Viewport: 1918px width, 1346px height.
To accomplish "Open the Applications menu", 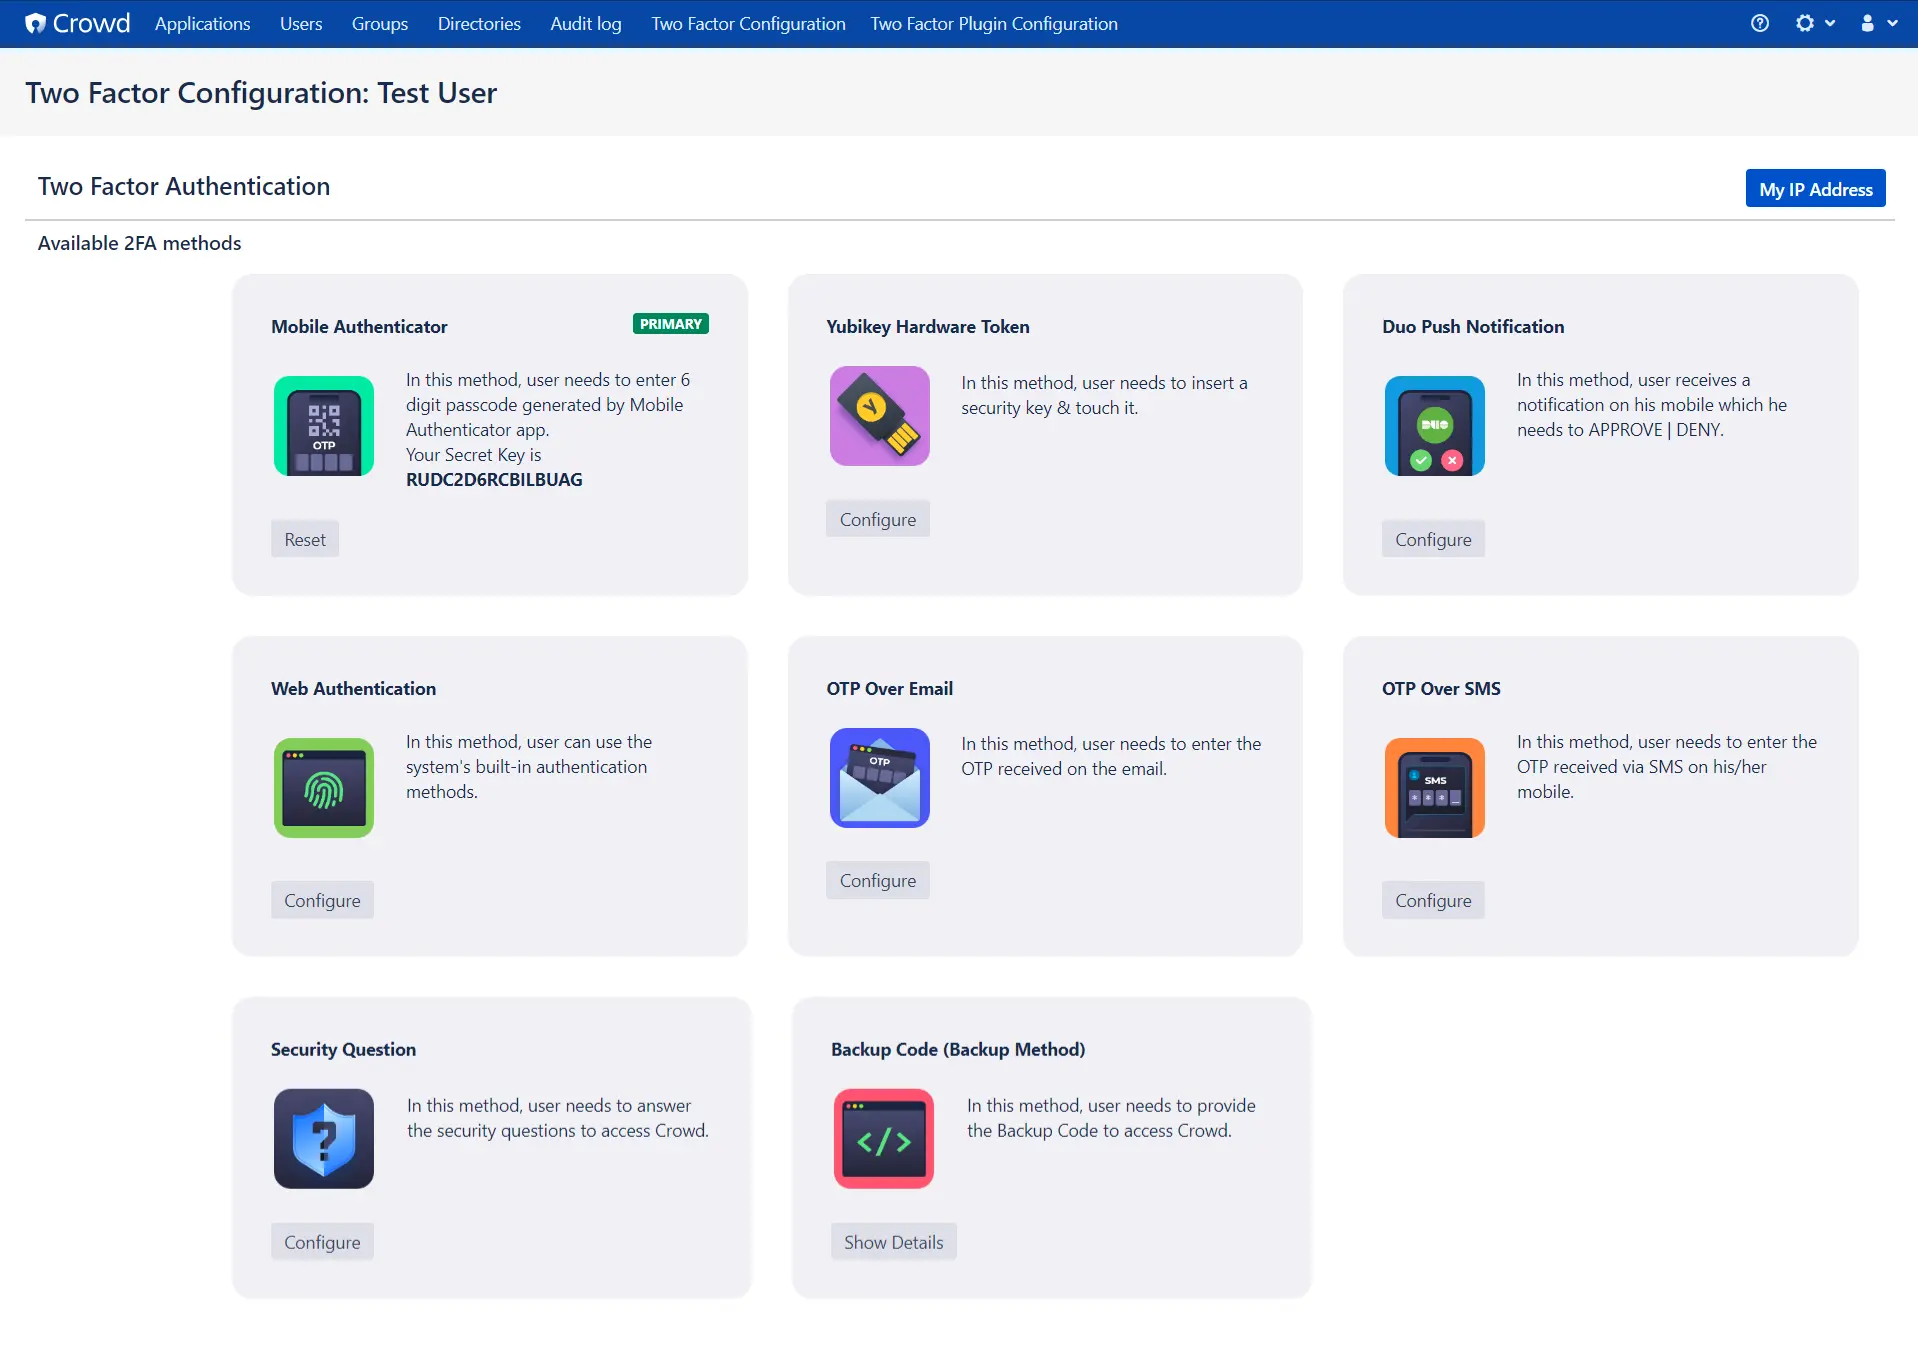I will [202, 23].
